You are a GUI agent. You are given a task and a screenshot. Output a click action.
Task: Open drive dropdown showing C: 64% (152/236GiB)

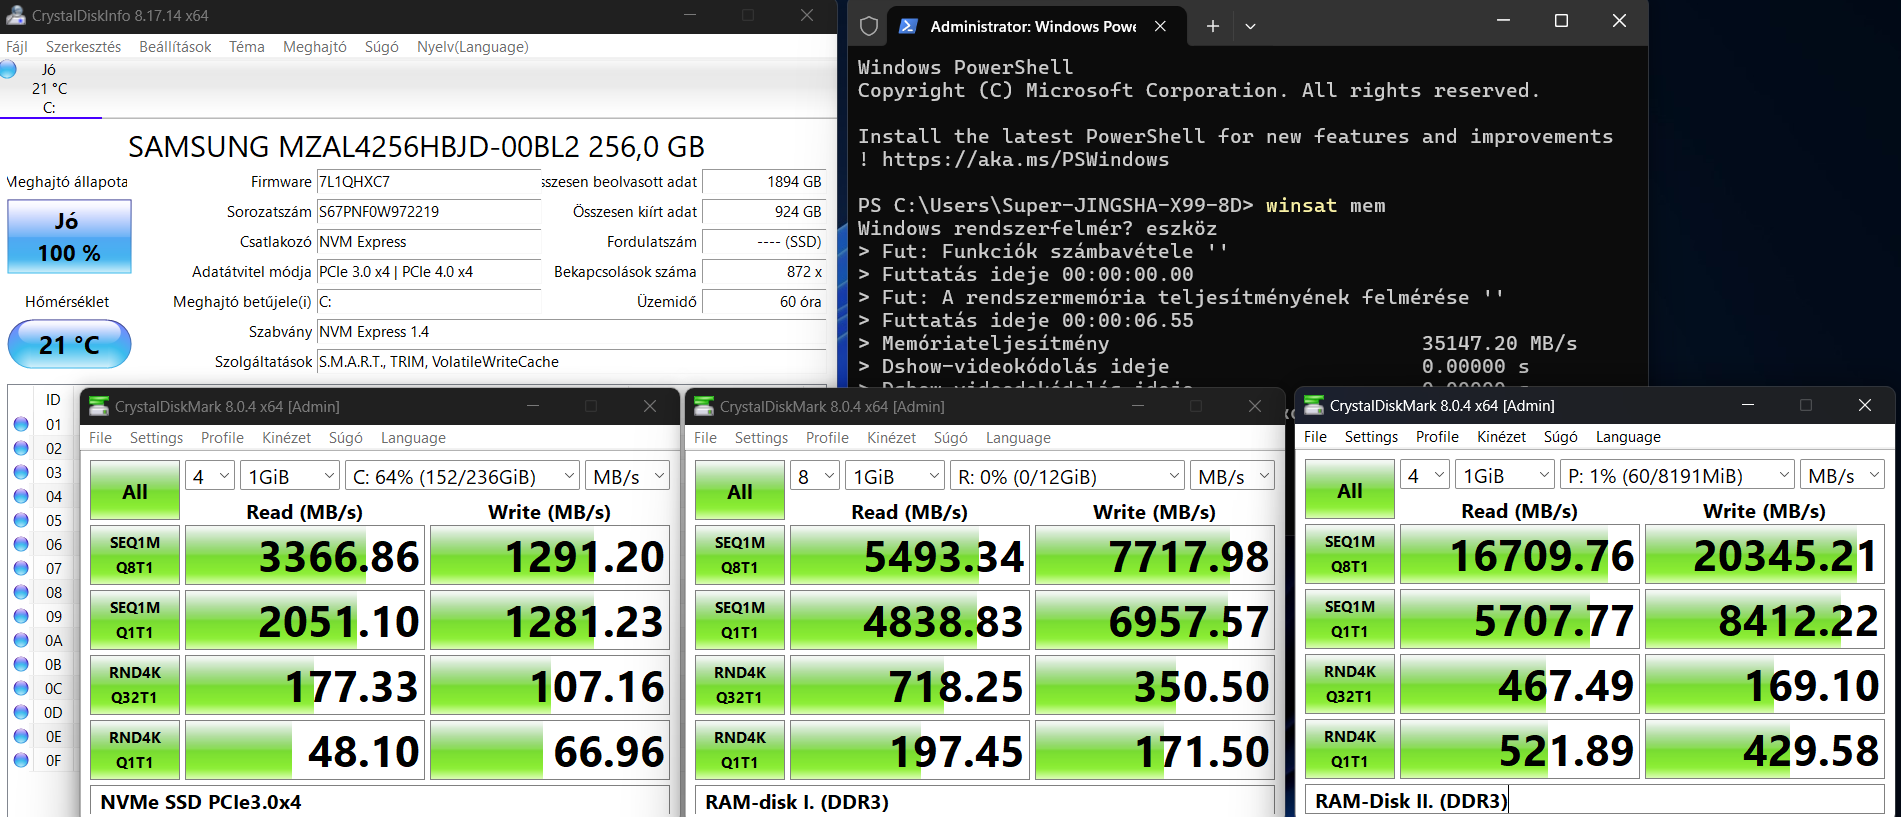click(x=463, y=477)
